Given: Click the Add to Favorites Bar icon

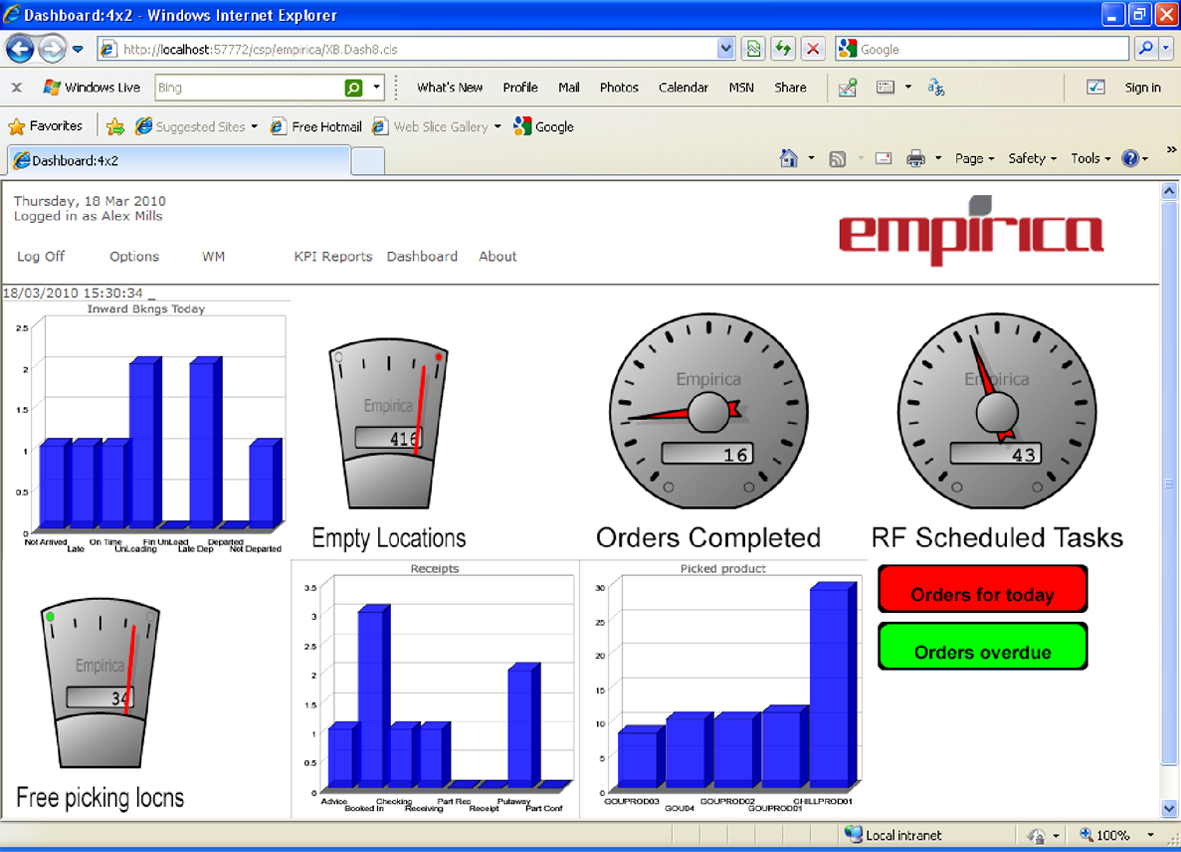Looking at the screenshot, I should click(116, 127).
